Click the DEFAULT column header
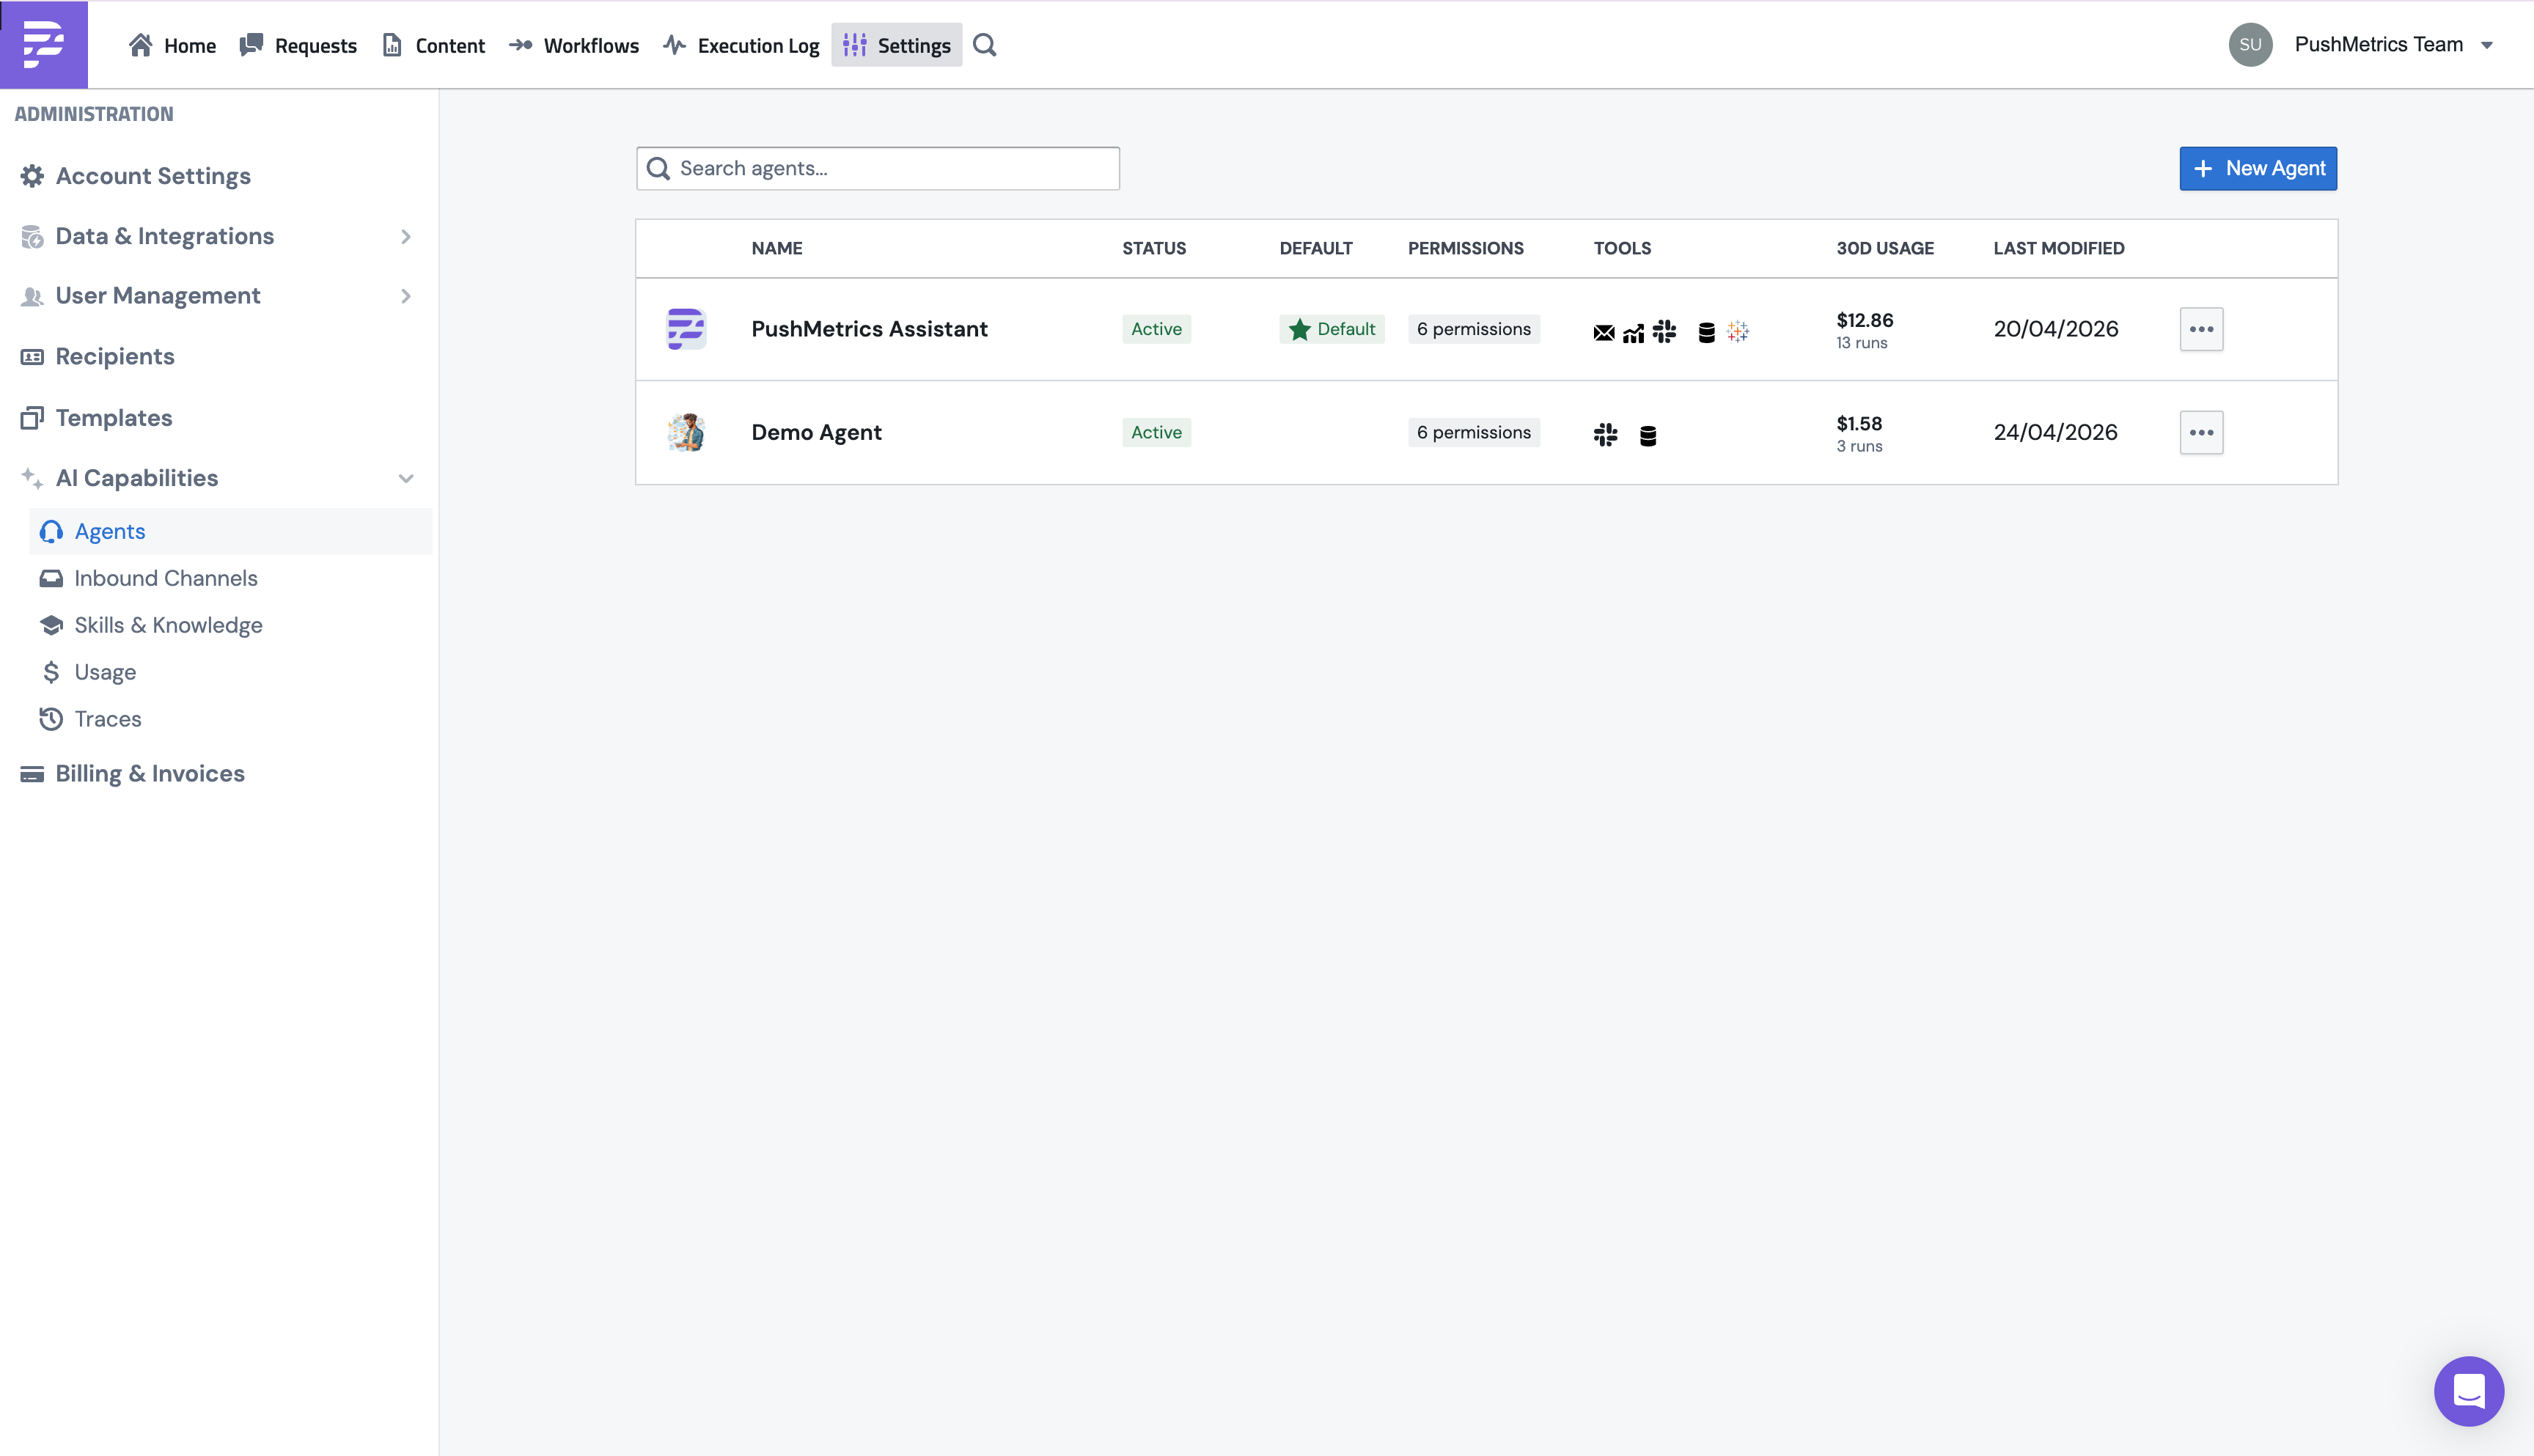2534x1456 pixels. pos(1316,248)
